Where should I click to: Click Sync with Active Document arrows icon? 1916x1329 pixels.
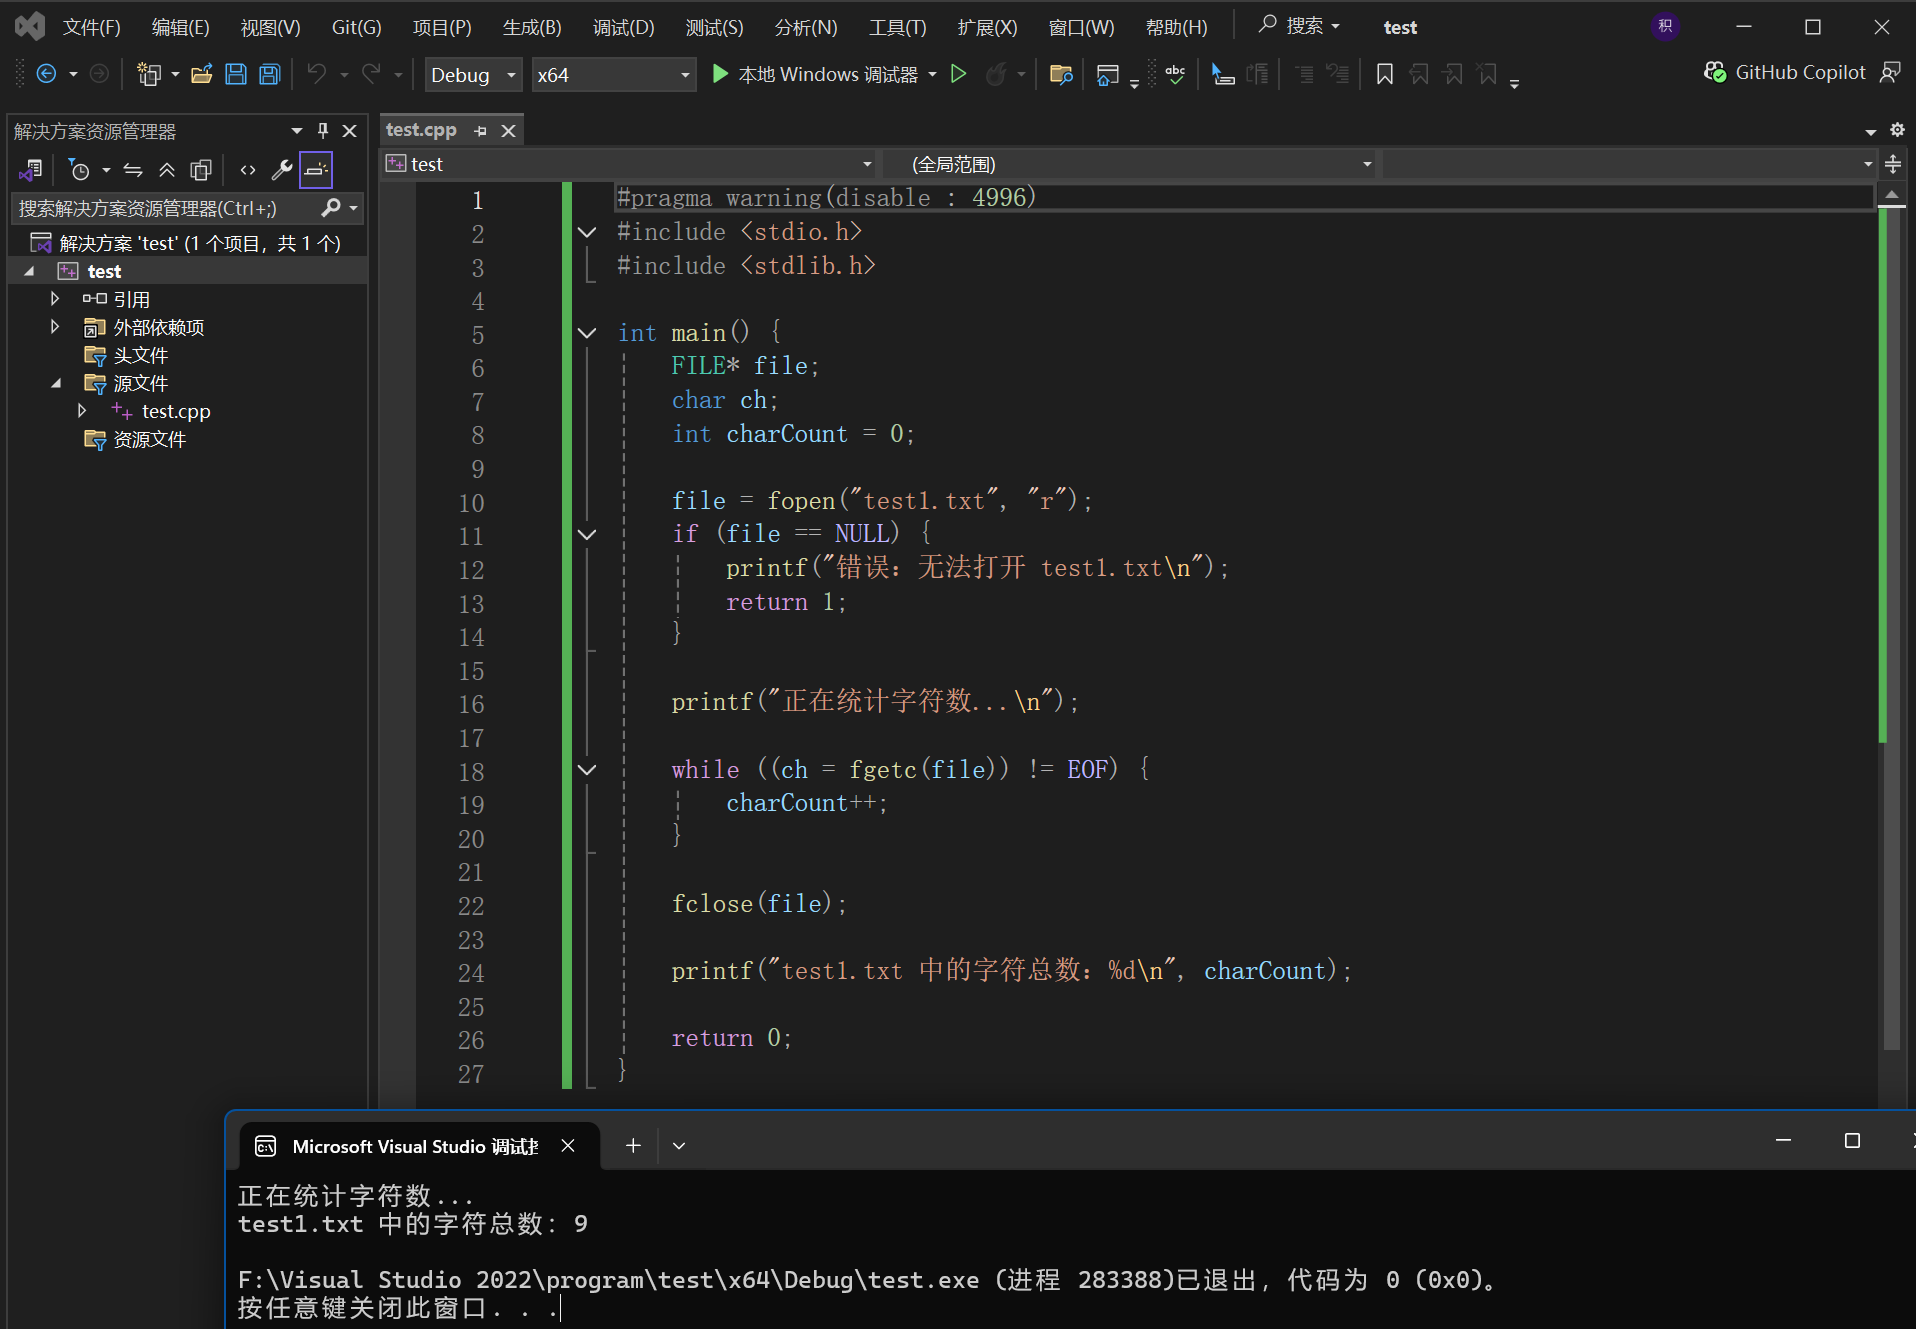pyautogui.click(x=133, y=170)
